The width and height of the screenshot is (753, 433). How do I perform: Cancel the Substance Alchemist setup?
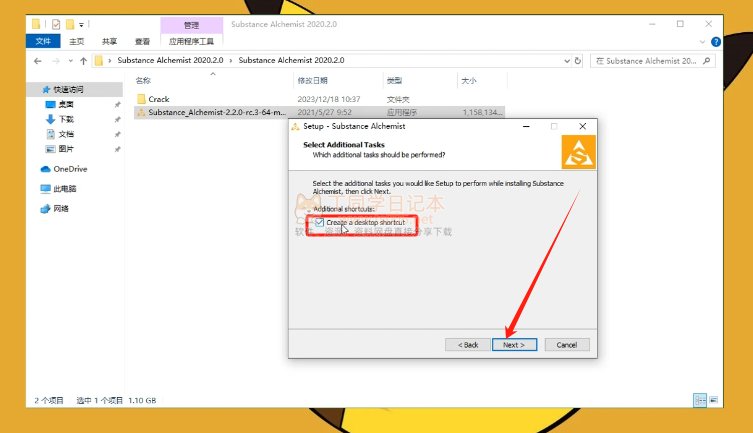[x=567, y=345]
